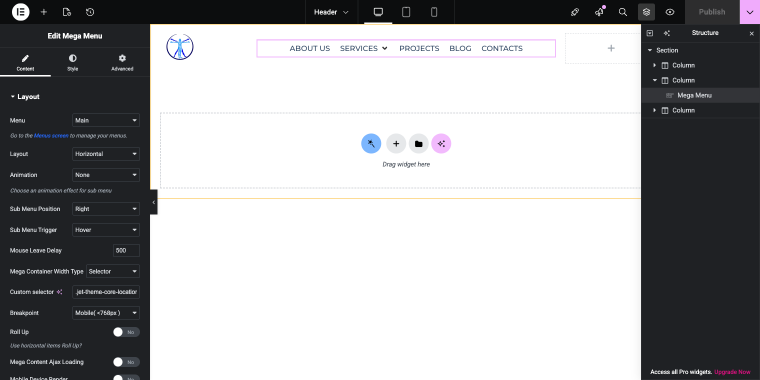This screenshot has width=760, height=380.
Task: Click the Structure panel AI sparkle icon
Action: point(666,33)
